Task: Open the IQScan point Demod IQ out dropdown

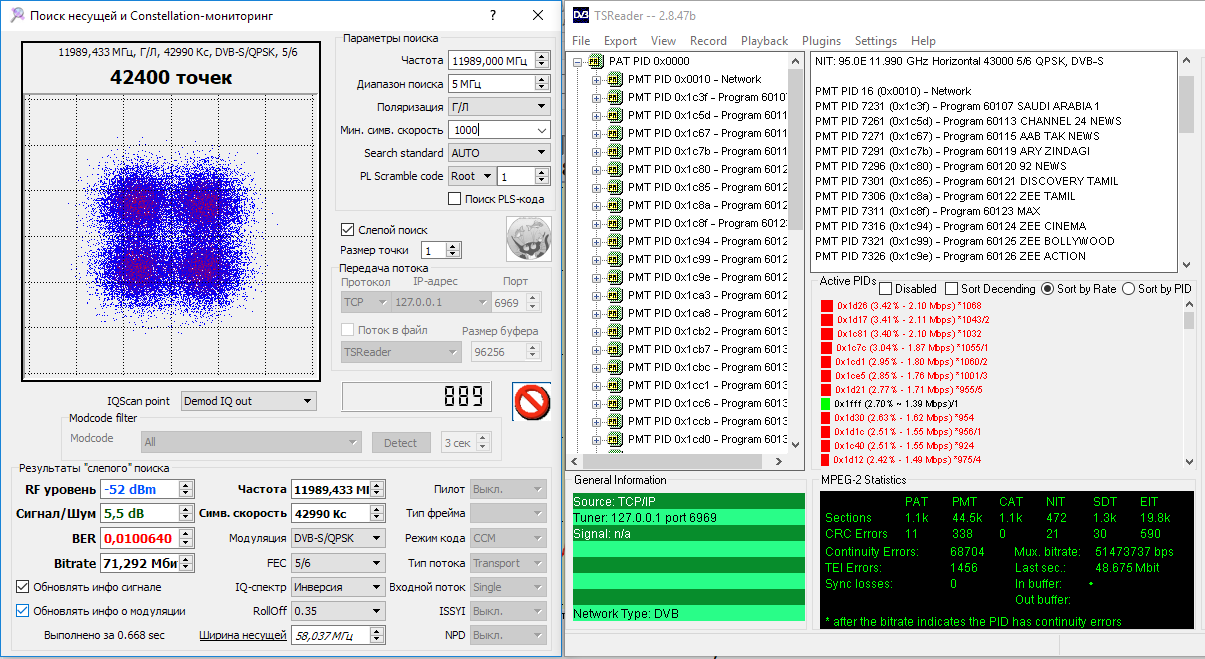Action: point(248,401)
